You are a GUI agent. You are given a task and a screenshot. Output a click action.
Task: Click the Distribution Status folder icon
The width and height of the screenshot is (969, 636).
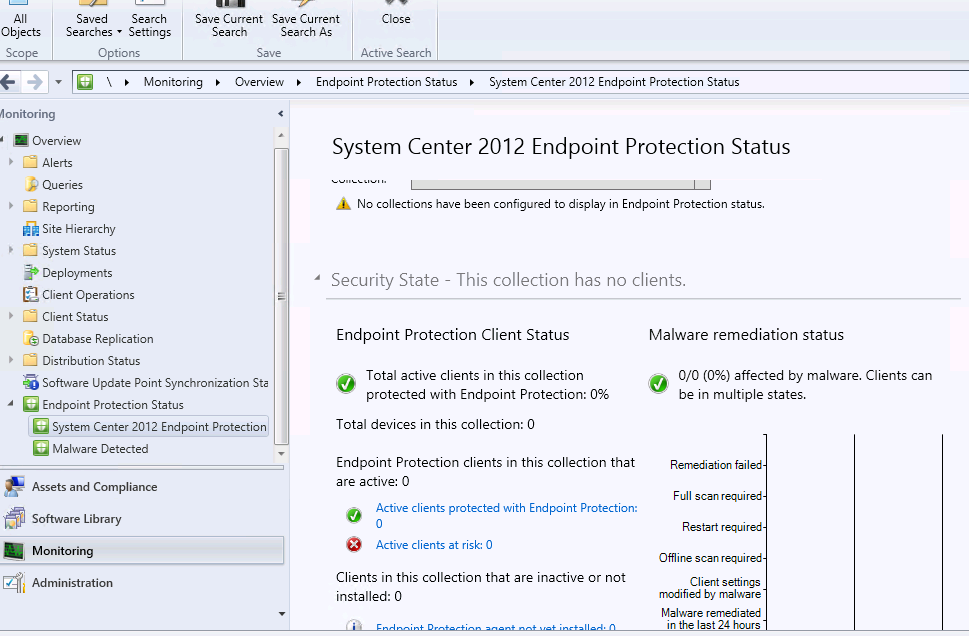(x=30, y=360)
